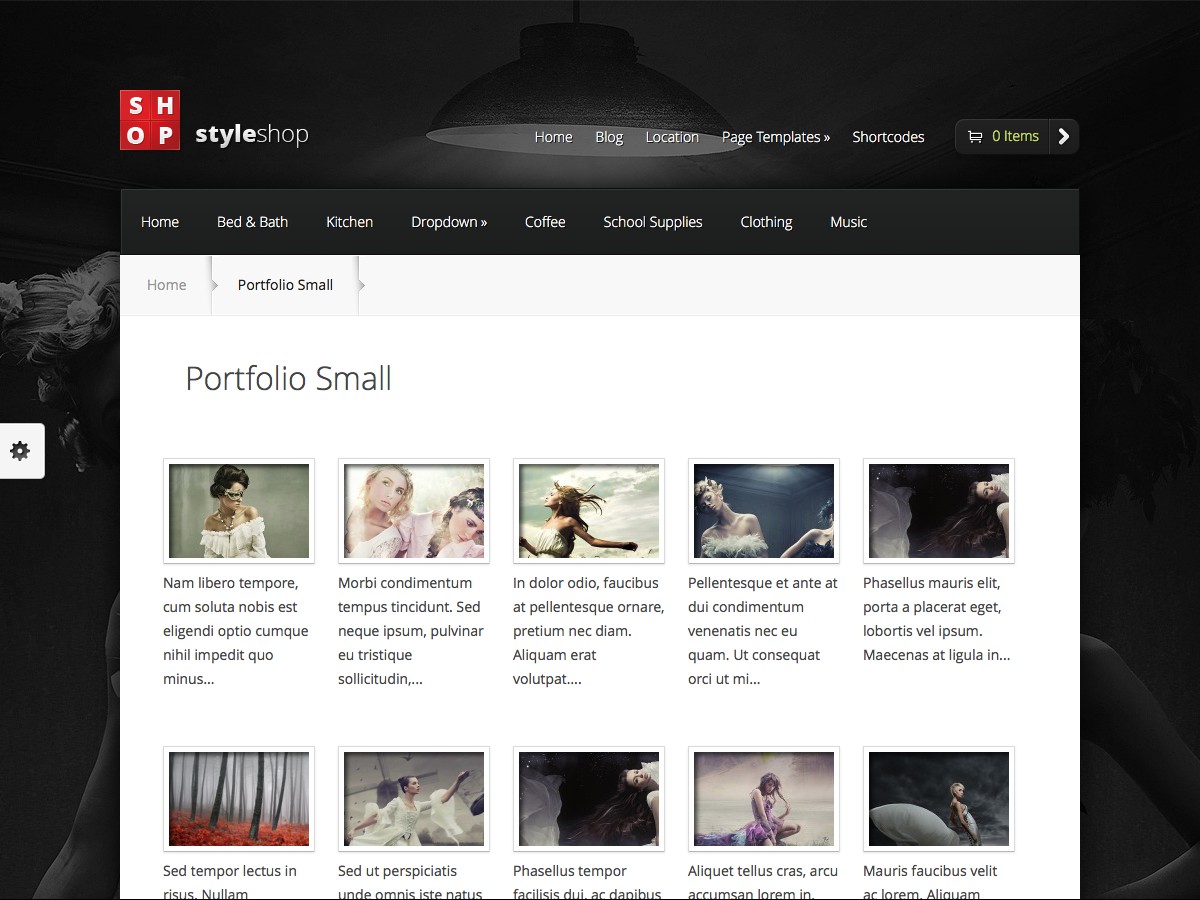The height and width of the screenshot is (900, 1200).
Task: Open the Location page
Action: point(672,137)
